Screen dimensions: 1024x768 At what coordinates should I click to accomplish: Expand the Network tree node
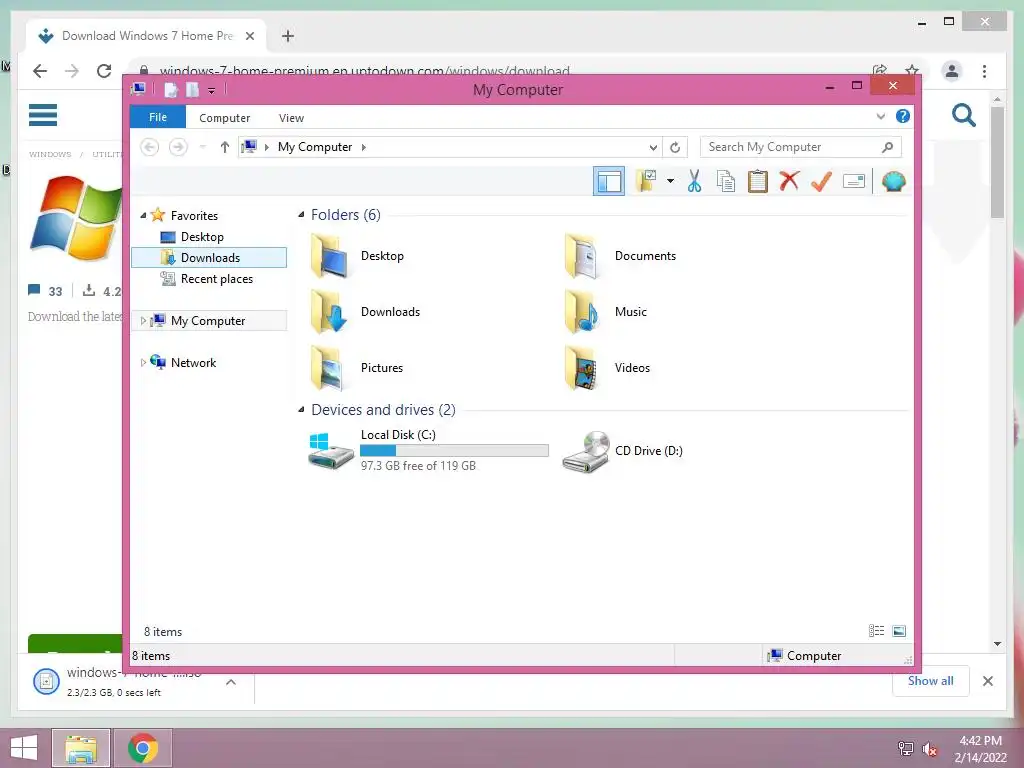pyautogui.click(x=143, y=362)
